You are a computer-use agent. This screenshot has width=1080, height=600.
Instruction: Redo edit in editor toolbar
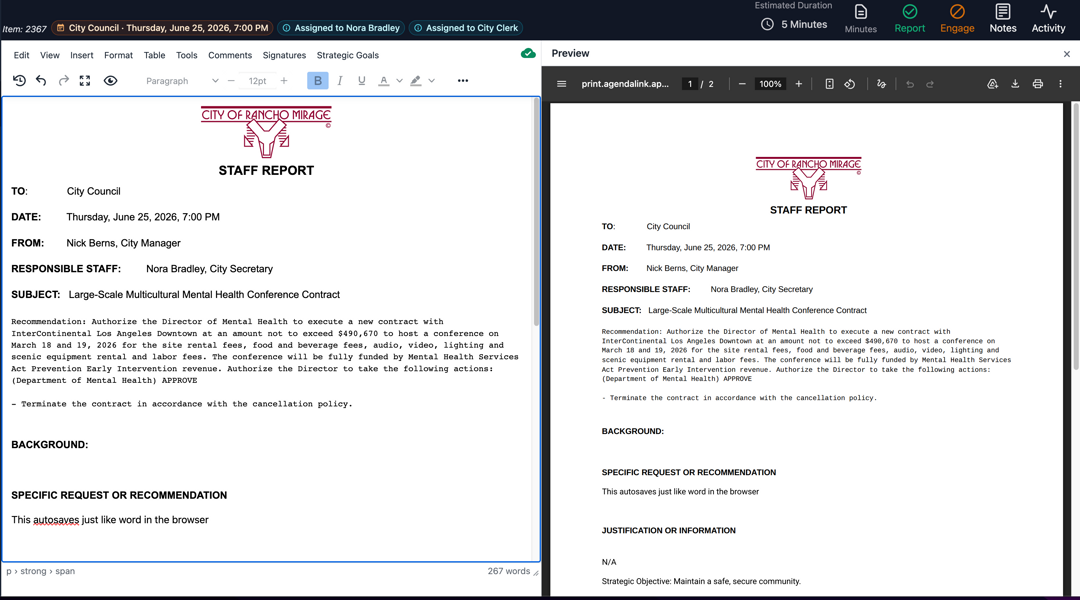63,81
